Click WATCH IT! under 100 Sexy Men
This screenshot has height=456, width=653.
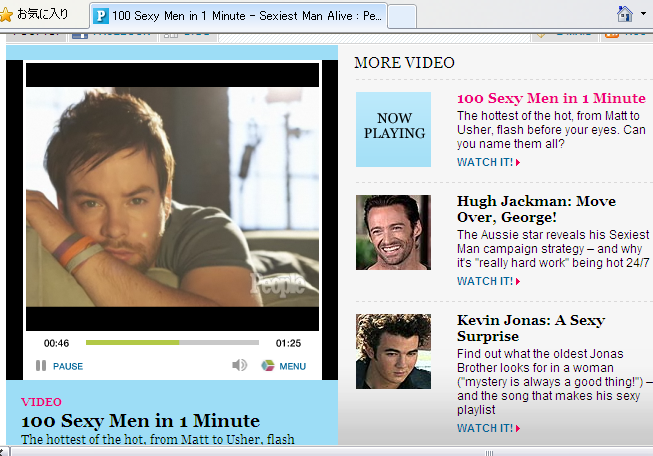point(489,162)
